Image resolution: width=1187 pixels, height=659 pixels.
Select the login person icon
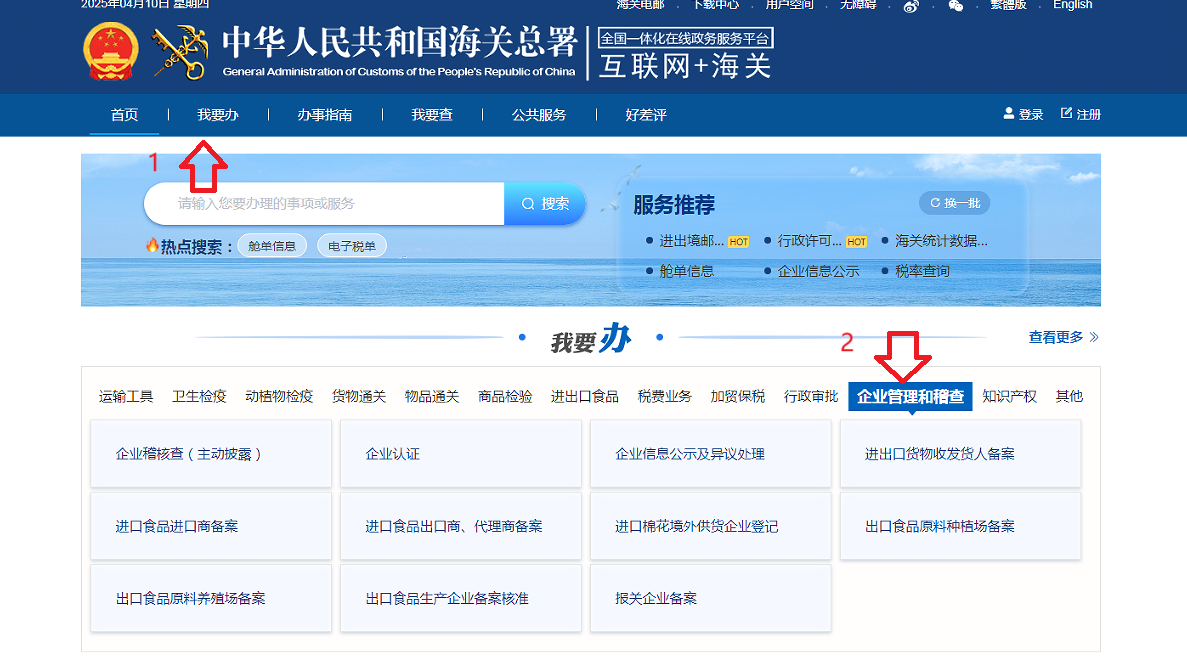pyautogui.click(x=1010, y=113)
